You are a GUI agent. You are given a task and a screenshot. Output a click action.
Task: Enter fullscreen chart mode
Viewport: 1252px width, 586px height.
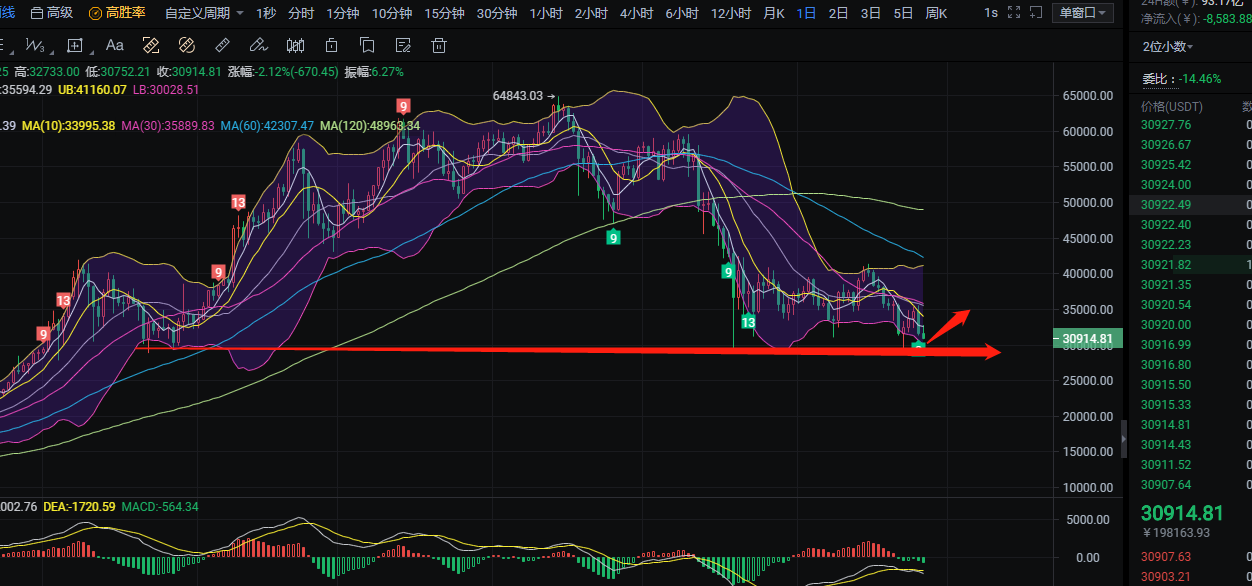(x=1014, y=13)
